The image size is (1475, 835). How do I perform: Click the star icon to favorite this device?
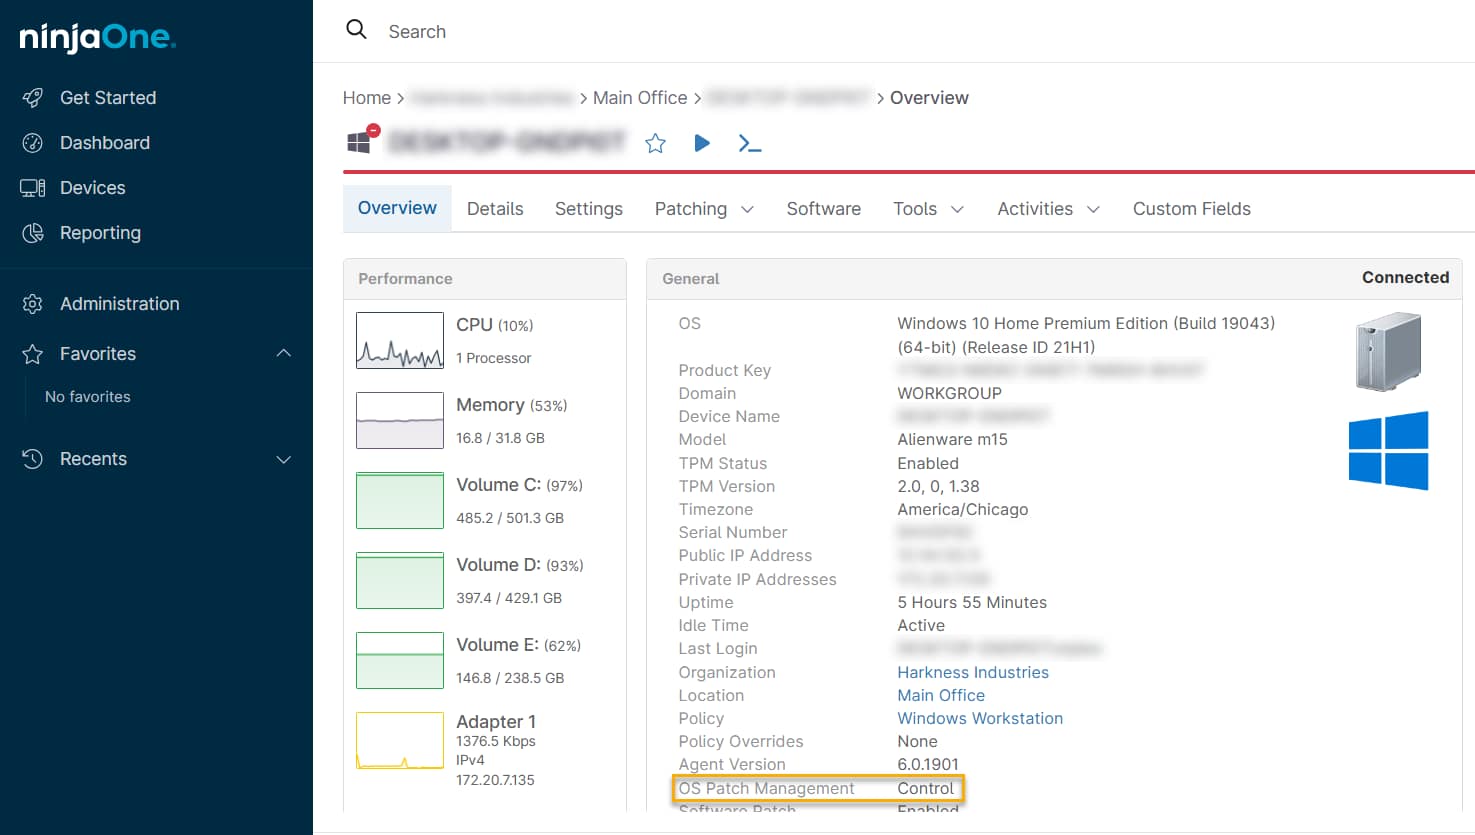pos(655,143)
